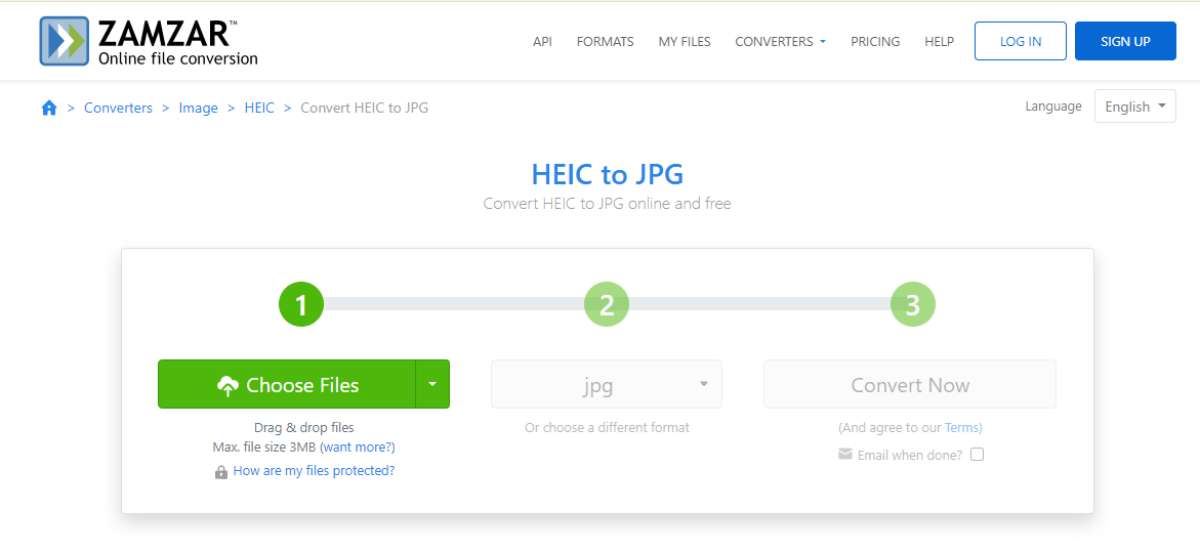Click the Online file conversion tagline
Image resolution: width=1200 pixels, height=554 pixels.
point(178,58)
